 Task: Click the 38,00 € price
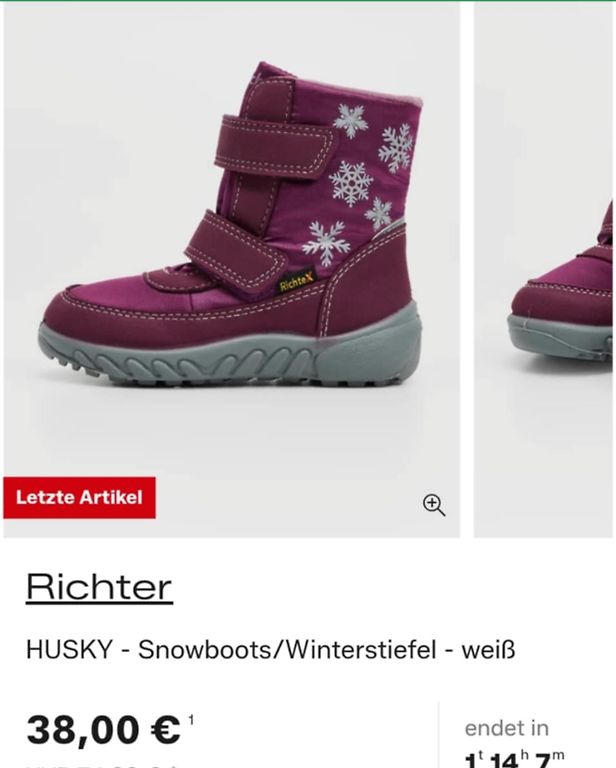pos(103,730)
